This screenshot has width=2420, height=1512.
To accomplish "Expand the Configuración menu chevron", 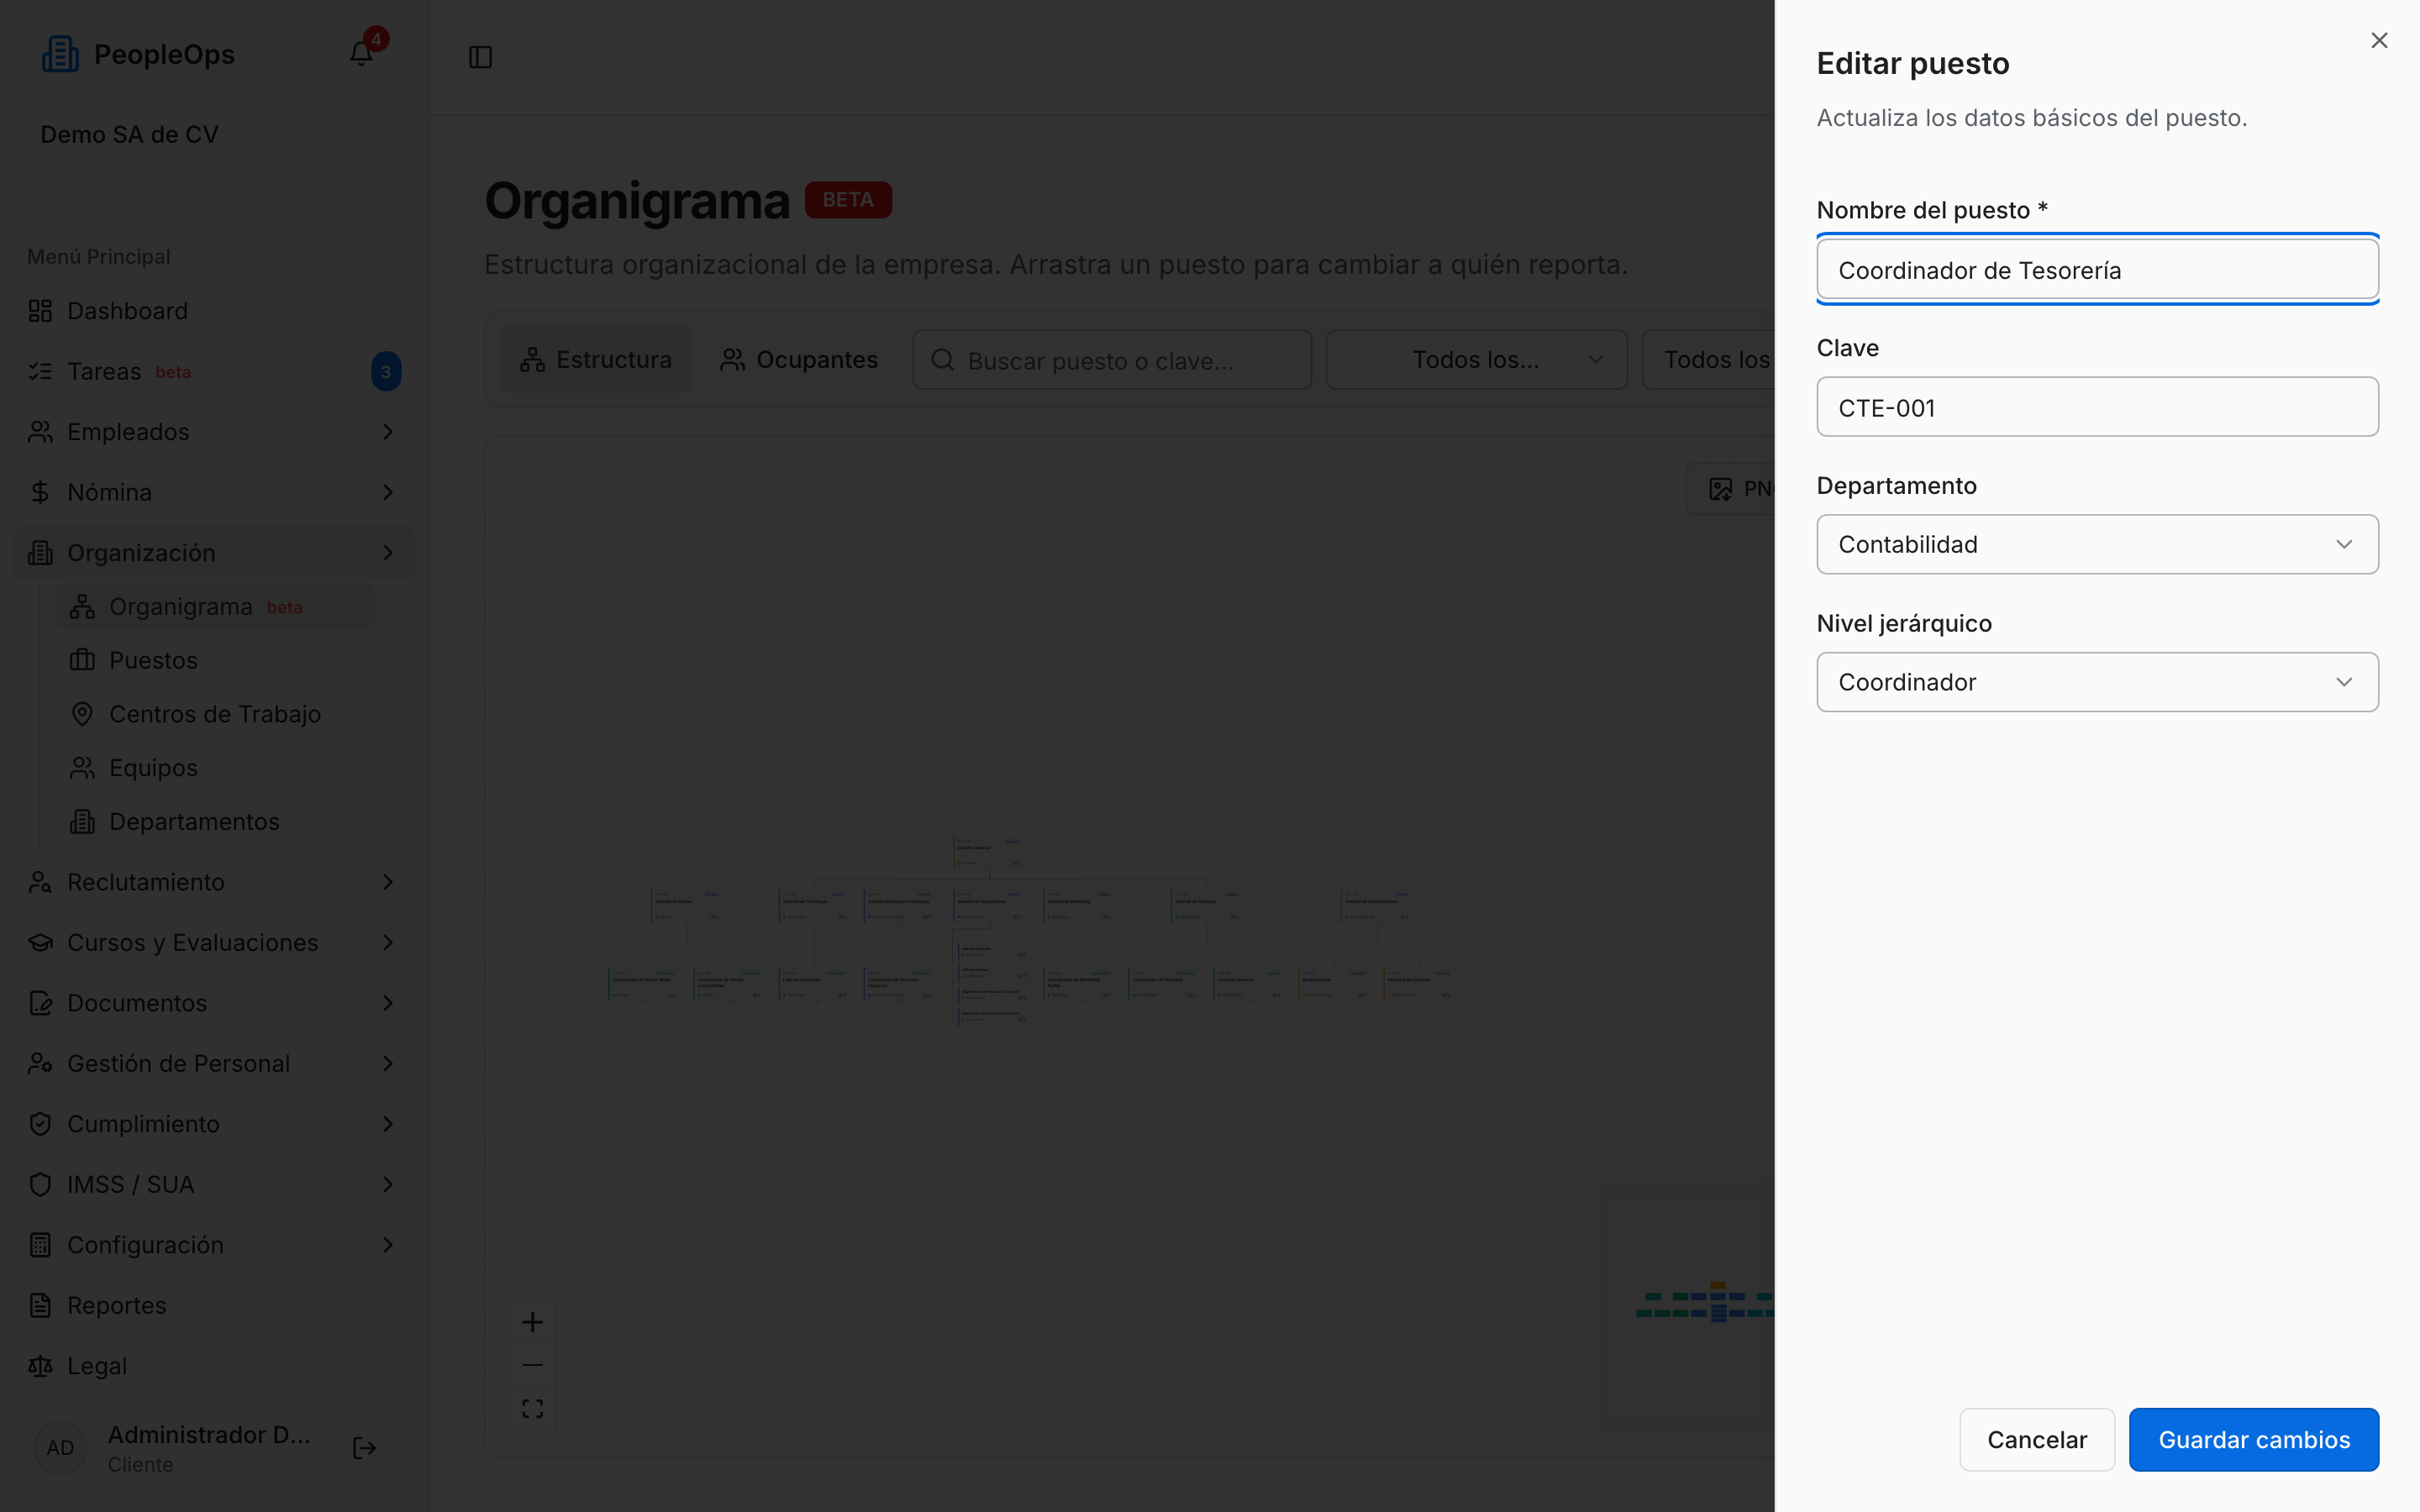I will coord(388,1245).
